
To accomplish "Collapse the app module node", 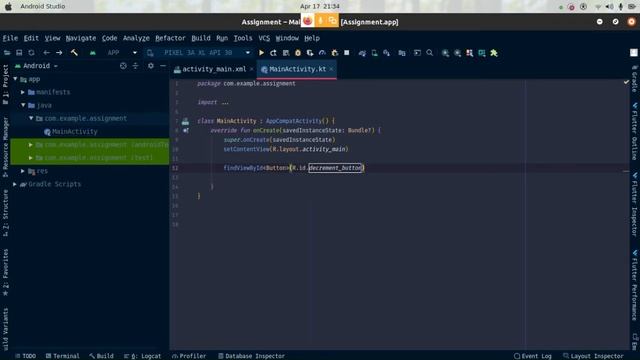I will [16, 79].
